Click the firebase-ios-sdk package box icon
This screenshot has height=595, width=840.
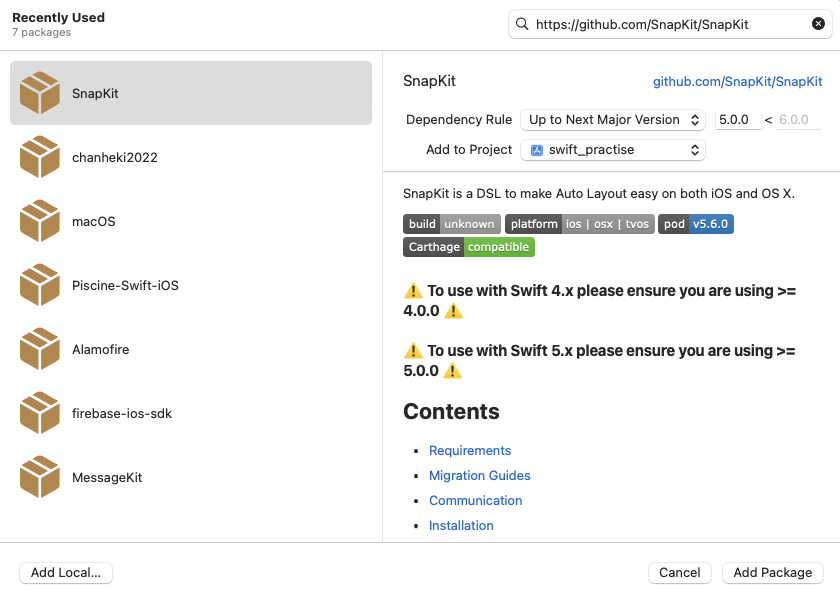click(40, 413)
